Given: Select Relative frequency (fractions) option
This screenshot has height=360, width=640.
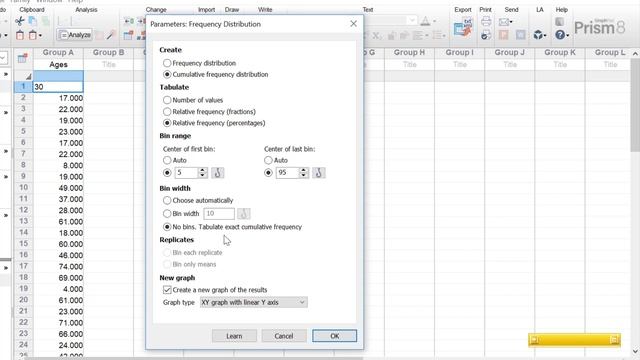Looking at the screenshot, I should (x=167, y=111).
